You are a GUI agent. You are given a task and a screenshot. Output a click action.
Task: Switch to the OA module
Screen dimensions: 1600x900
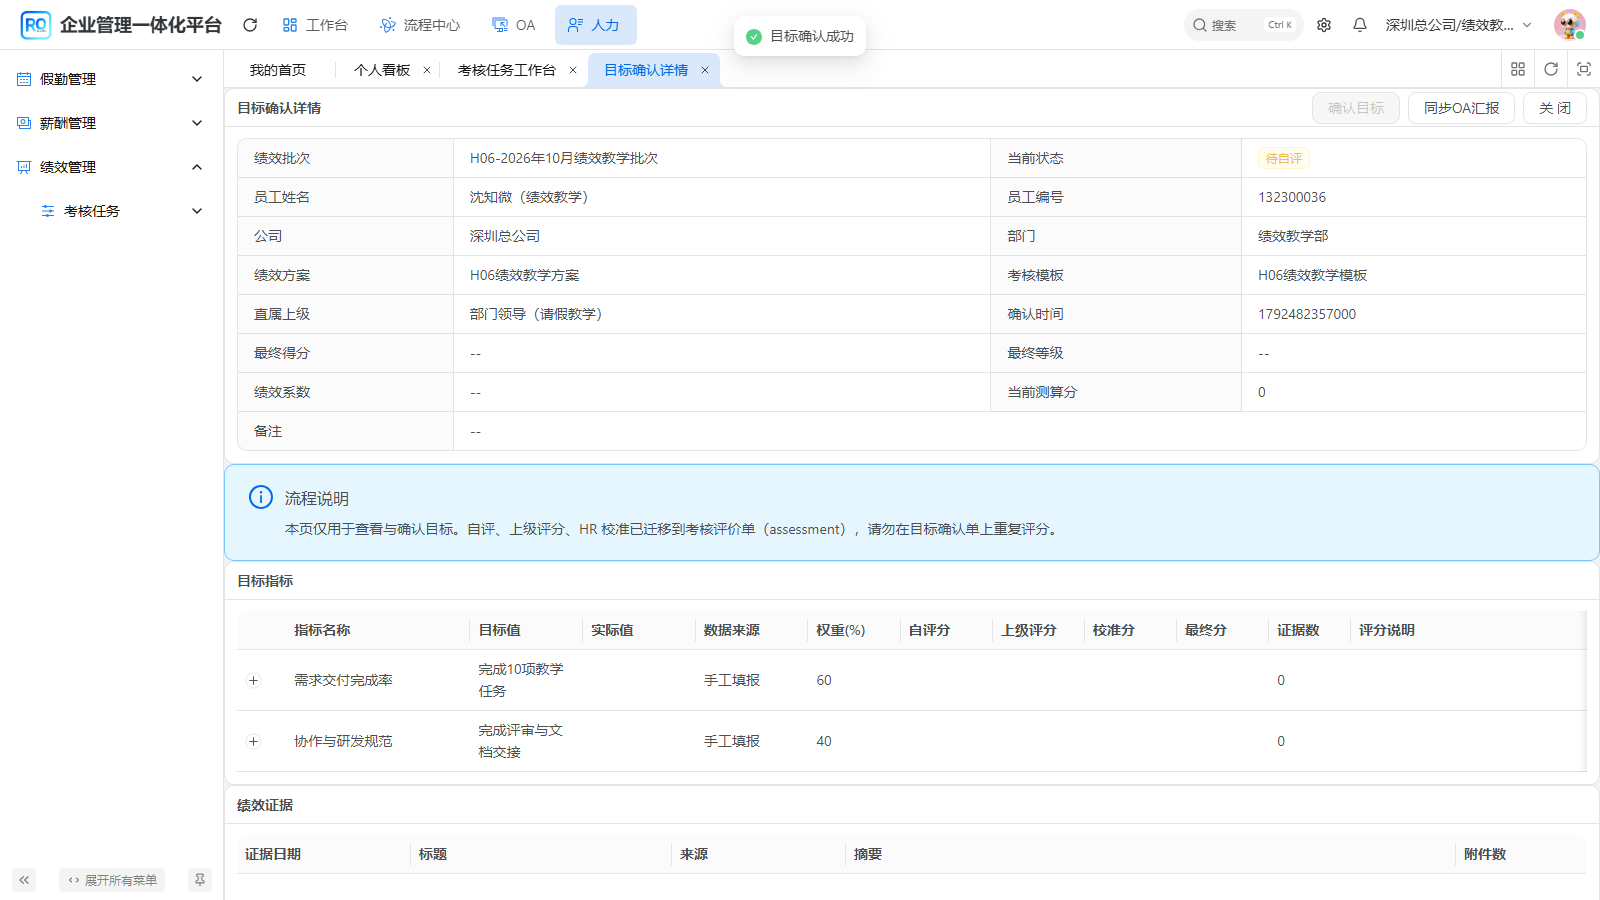[x=513, y=25]
